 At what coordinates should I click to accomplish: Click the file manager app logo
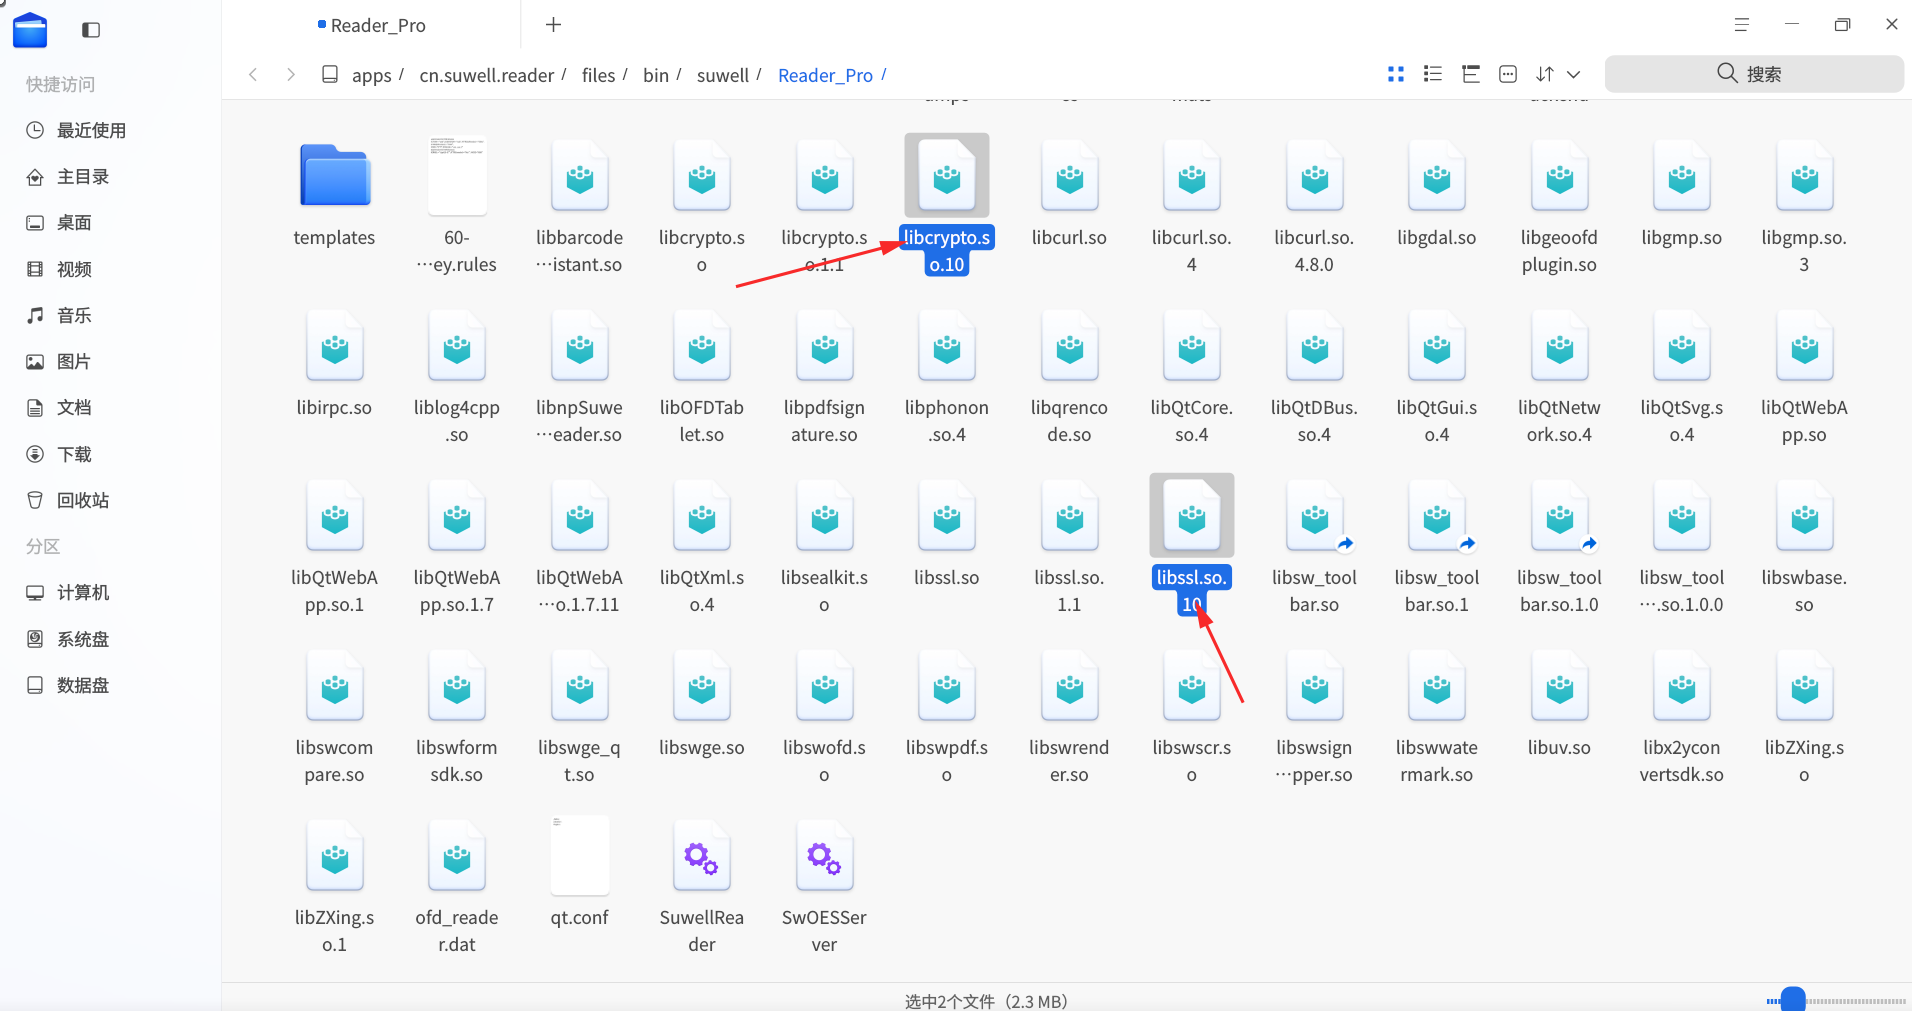click(30, 30)
